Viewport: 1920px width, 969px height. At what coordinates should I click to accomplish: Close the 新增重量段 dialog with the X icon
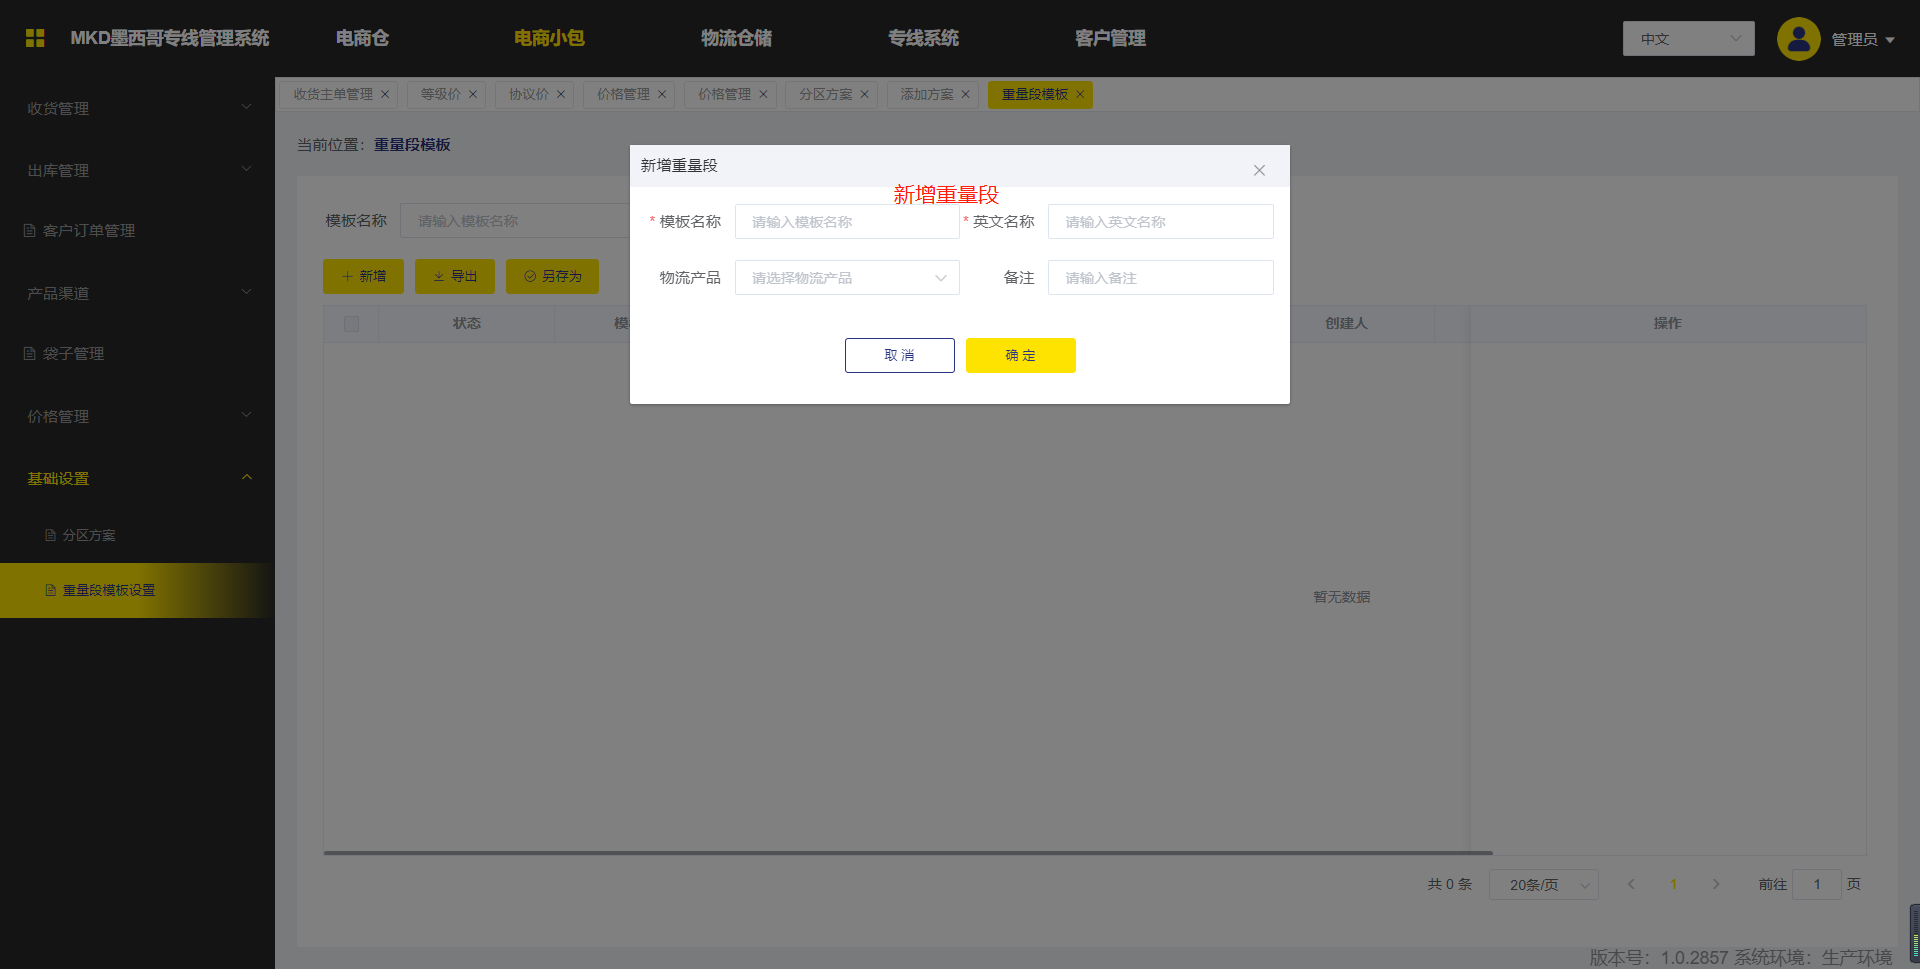pos(1259,170)
